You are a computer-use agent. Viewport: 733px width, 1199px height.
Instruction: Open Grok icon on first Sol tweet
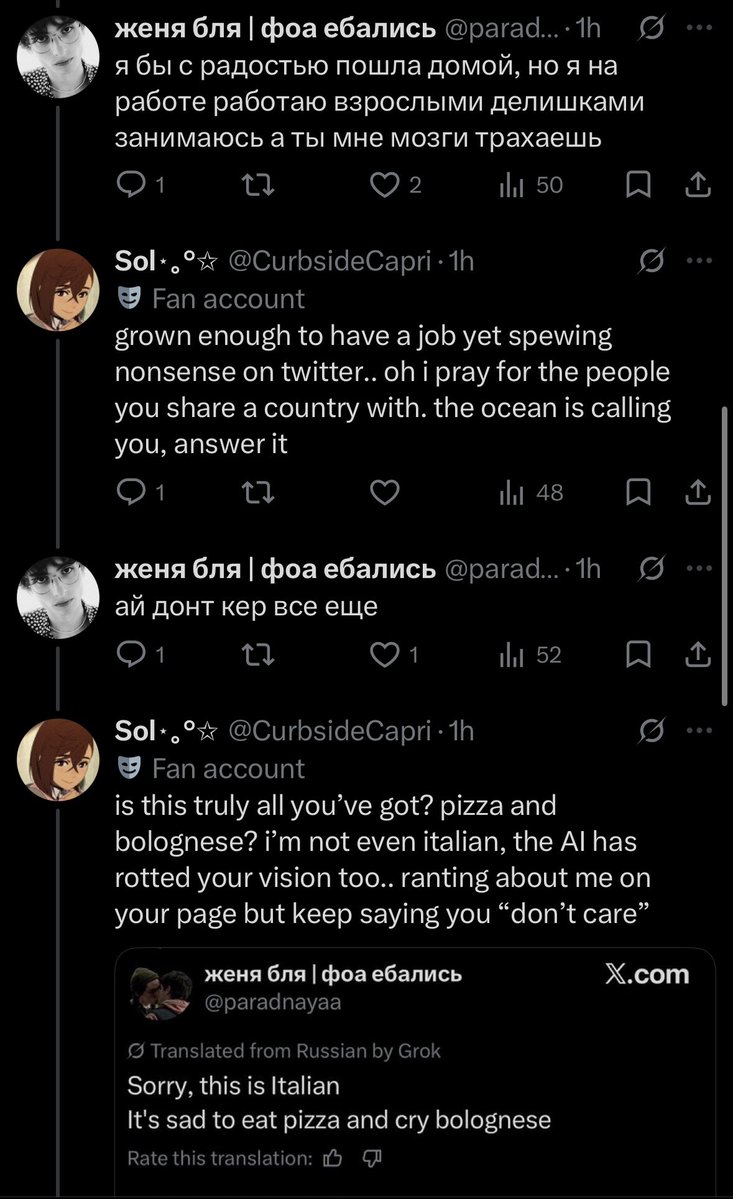point(651,262)
